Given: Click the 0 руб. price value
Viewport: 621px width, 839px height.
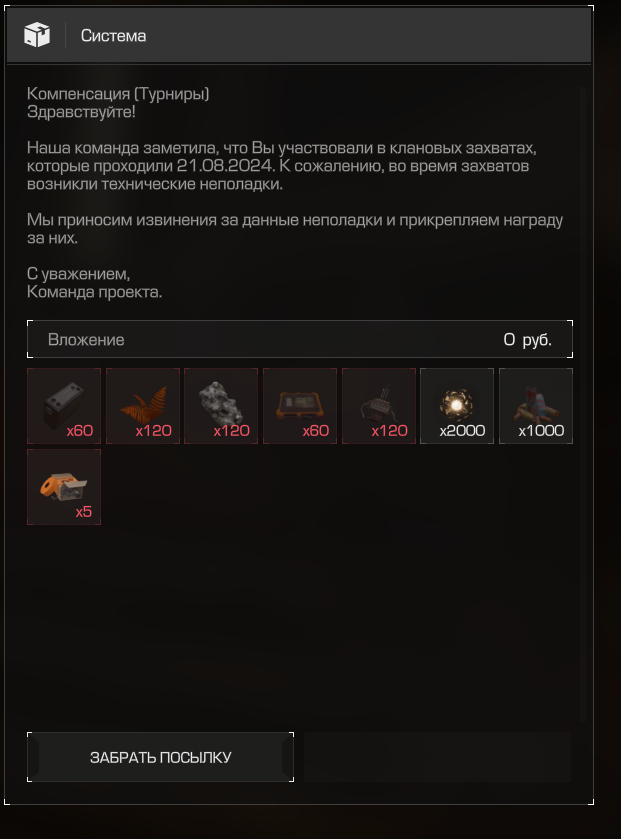Looking at the screenshot, I should (x=527, y=340).
